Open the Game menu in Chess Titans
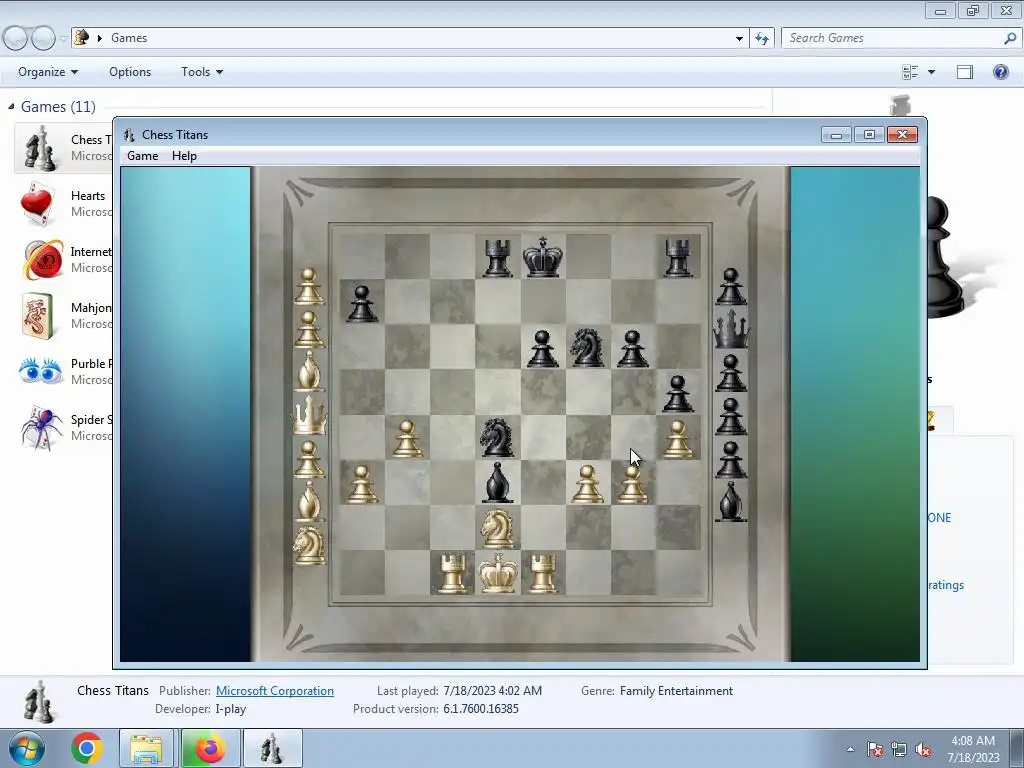The height and width of the screenshot is (768, 1024). [x=142, y=155]
